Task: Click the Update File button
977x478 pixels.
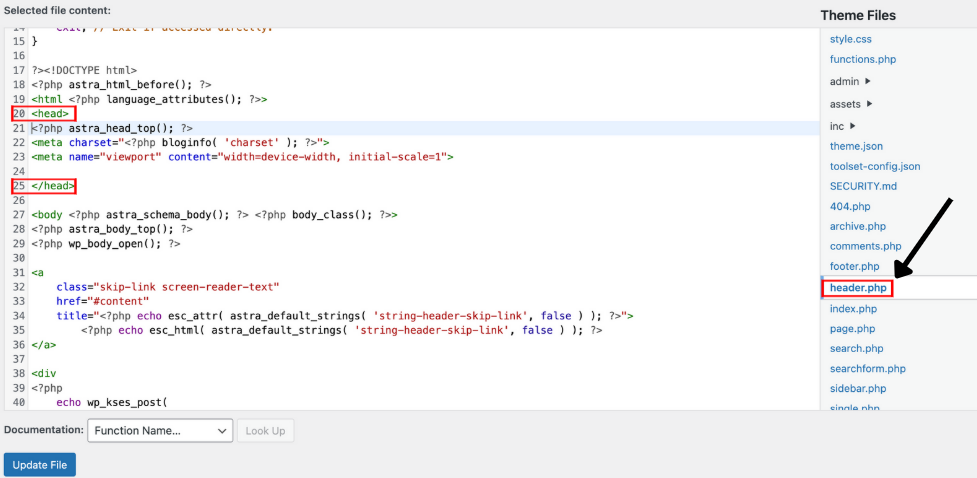Action: click(x=40, y=465)
